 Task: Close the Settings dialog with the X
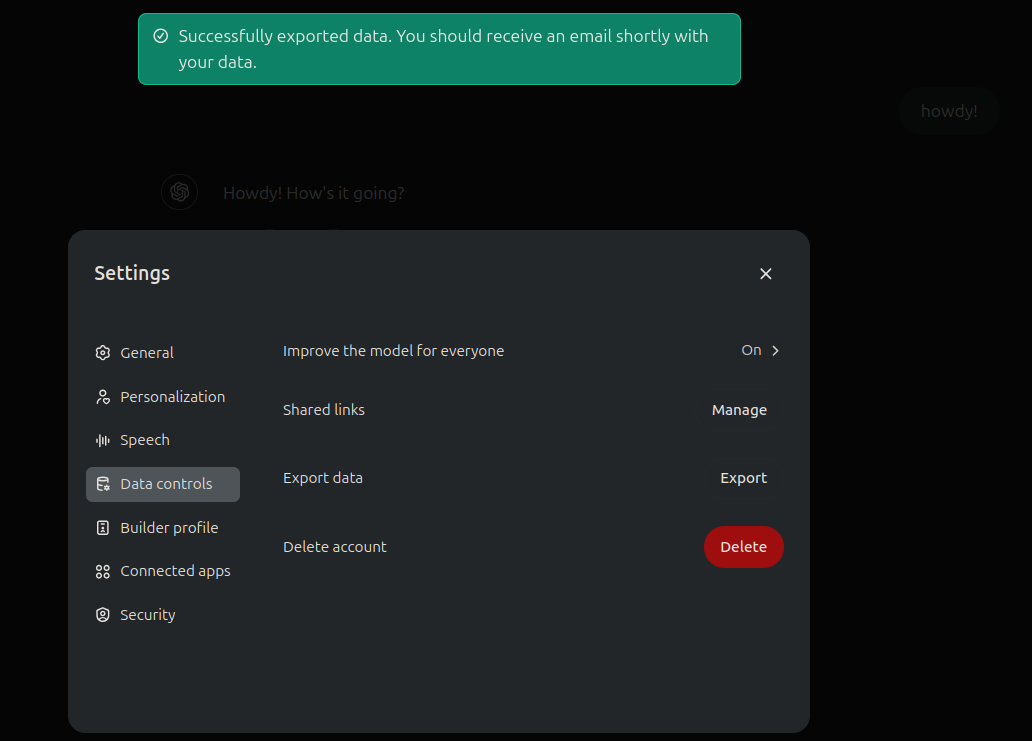pyautogui.click(x=766, y=274)
